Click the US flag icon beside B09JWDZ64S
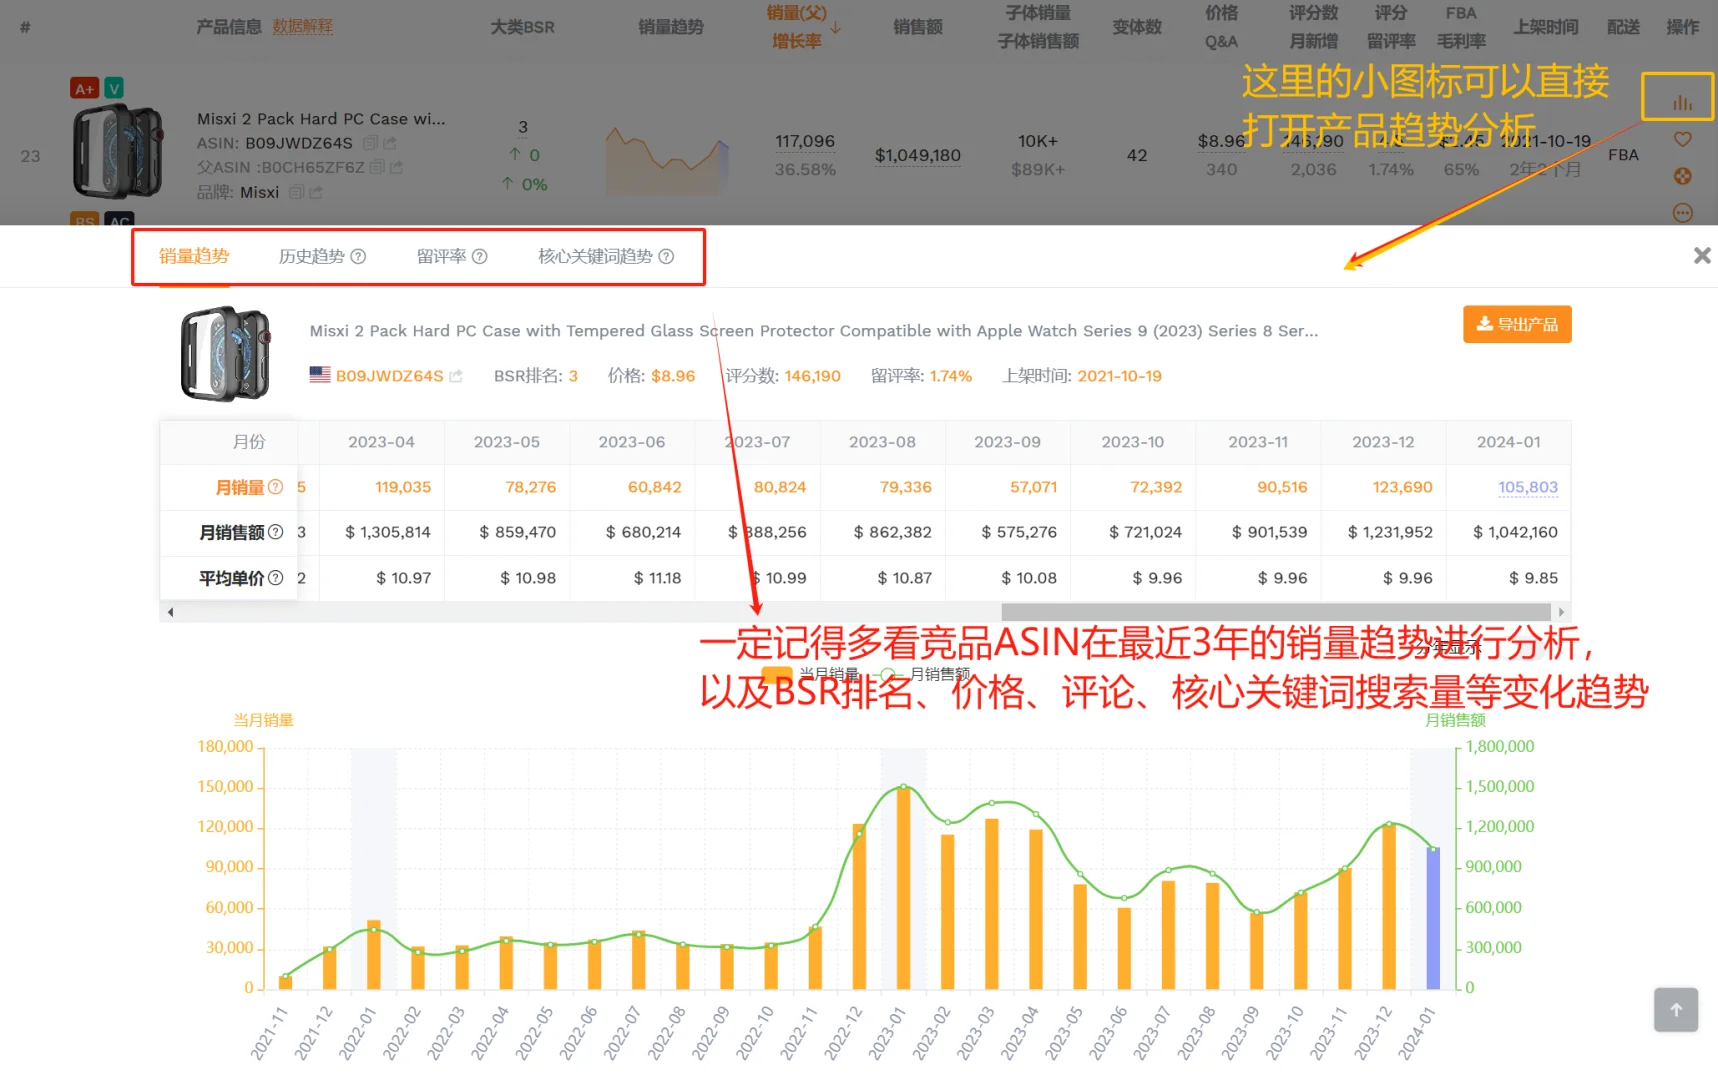This screenshot has height=1080, width=1718. point(319,375)
